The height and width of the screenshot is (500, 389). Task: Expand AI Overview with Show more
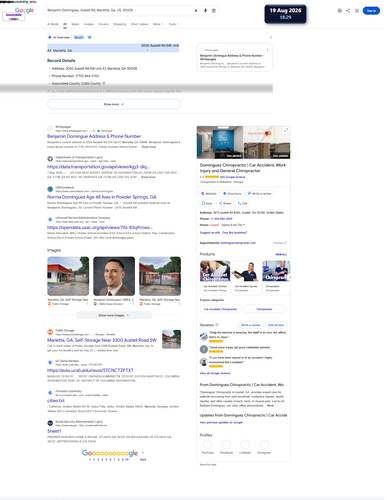point(114,104)
